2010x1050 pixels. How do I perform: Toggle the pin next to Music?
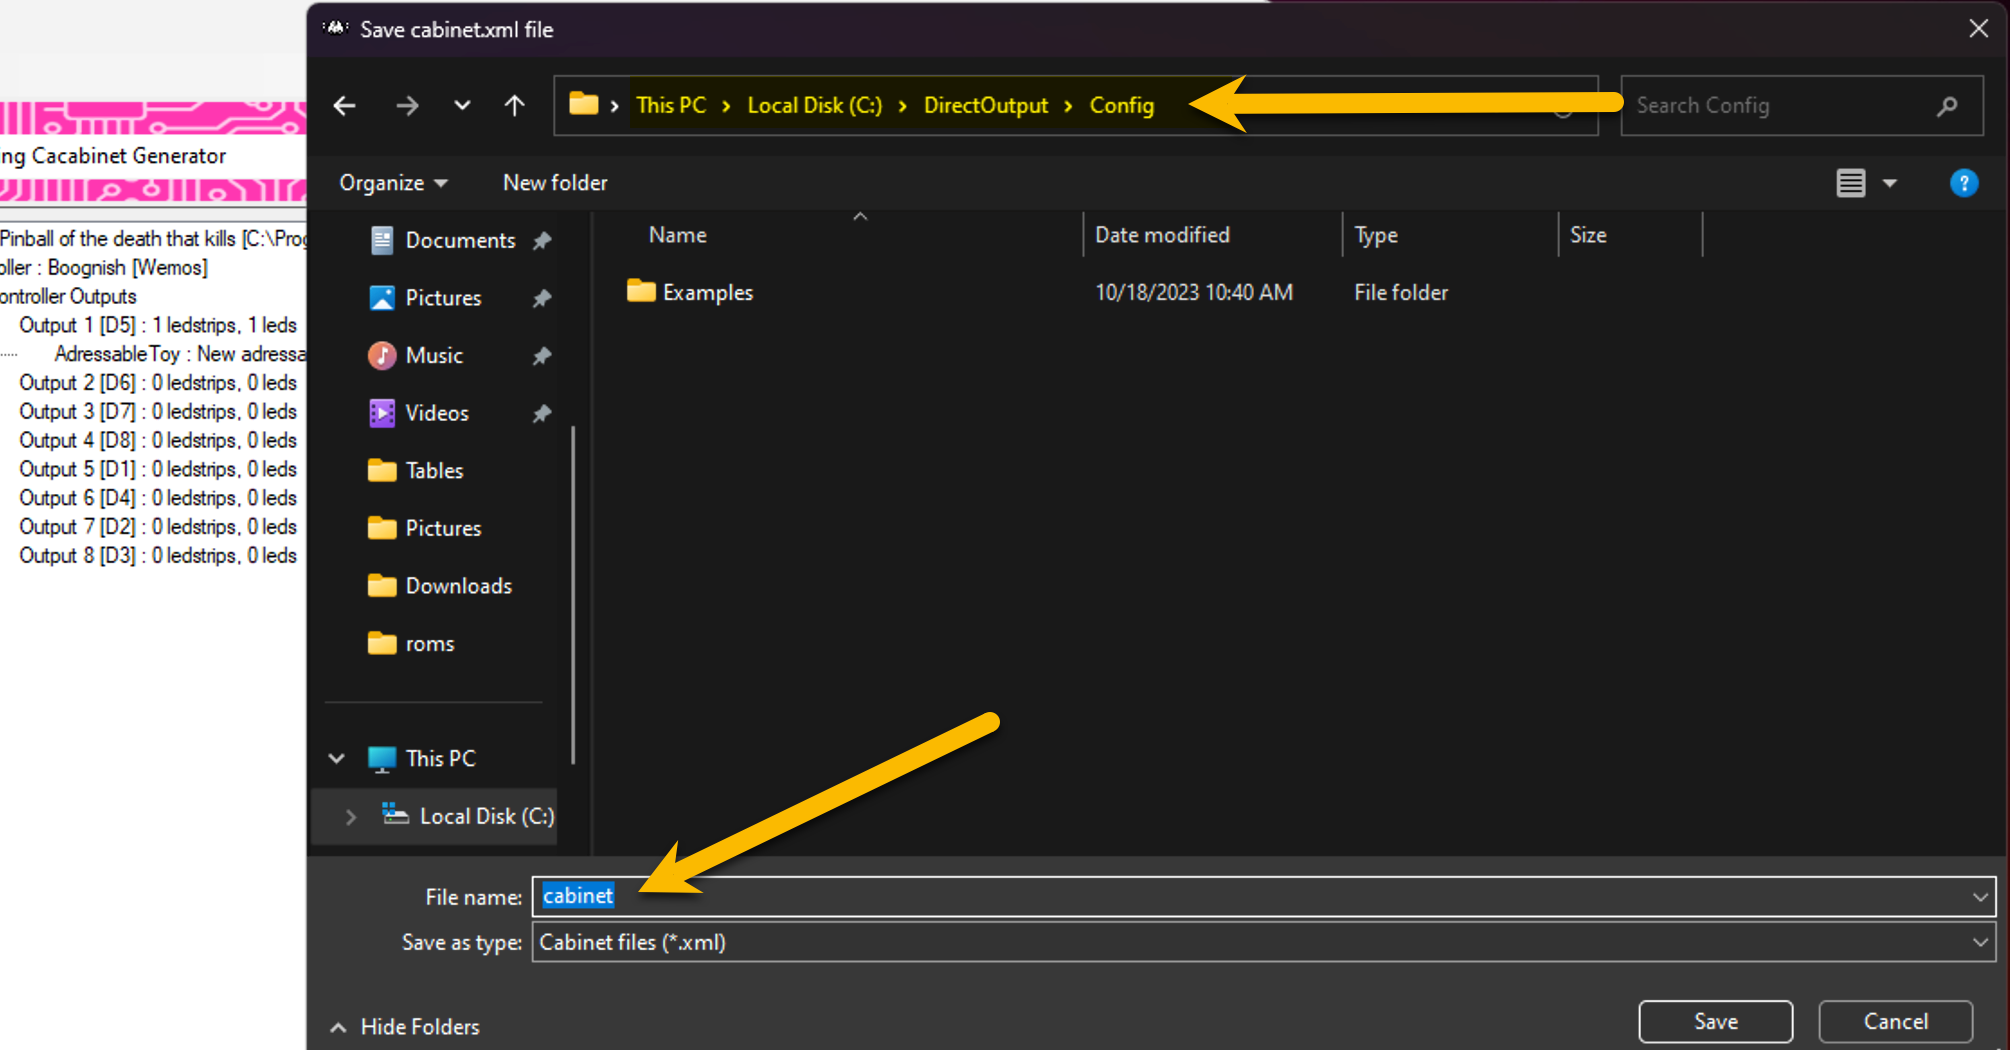[x=542, y=356]
